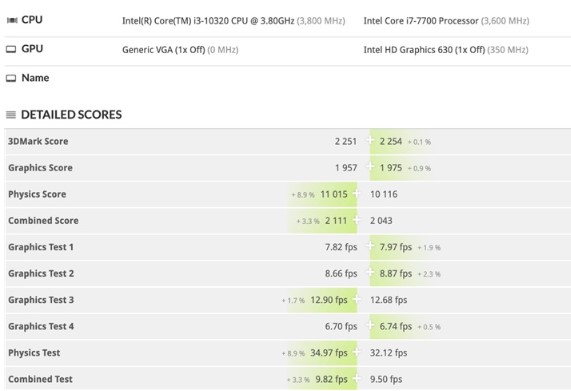The image size is (571, 391).
Task: Click the CPU chip icon
Action: 12,20
